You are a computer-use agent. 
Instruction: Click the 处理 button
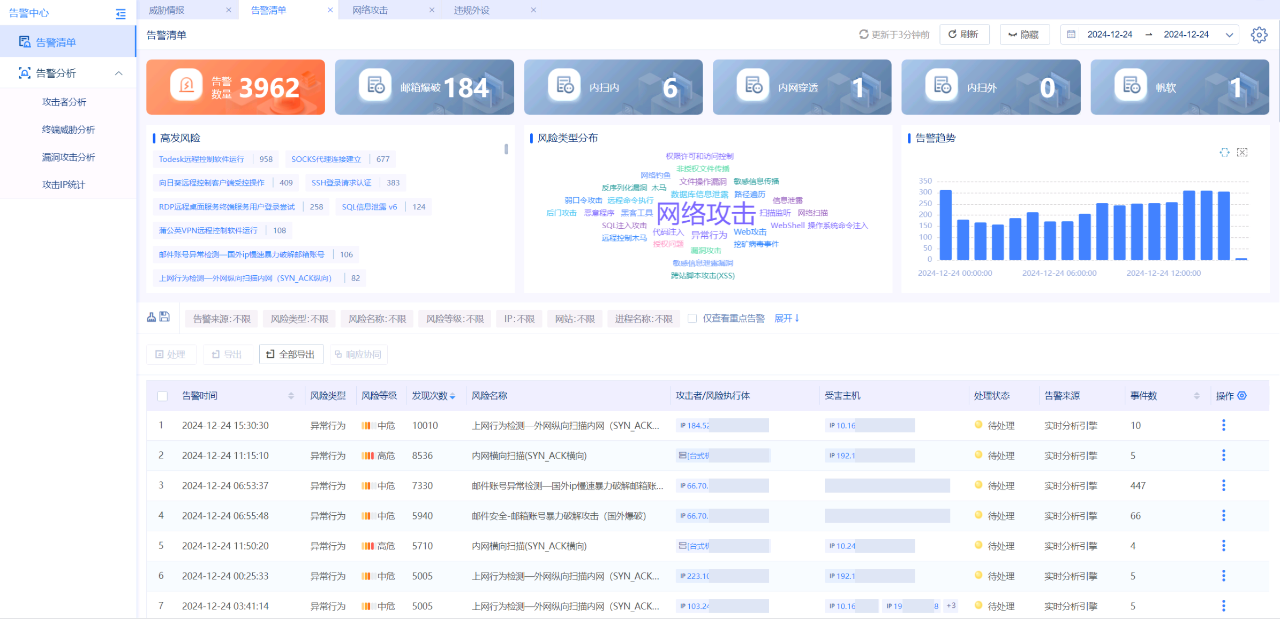pos(171,354)
